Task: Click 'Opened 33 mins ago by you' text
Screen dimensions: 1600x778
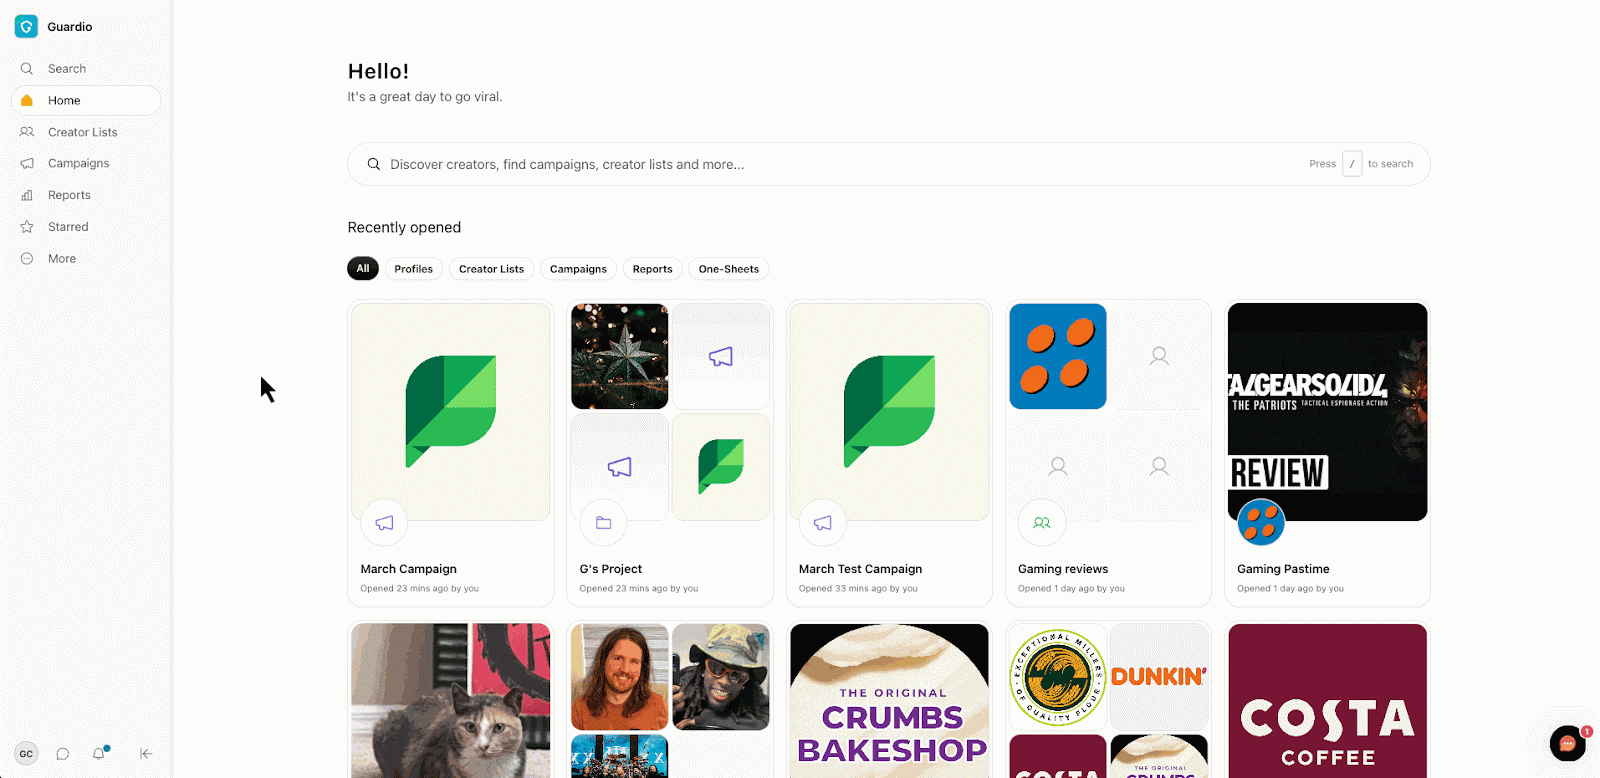Action: 858,589
